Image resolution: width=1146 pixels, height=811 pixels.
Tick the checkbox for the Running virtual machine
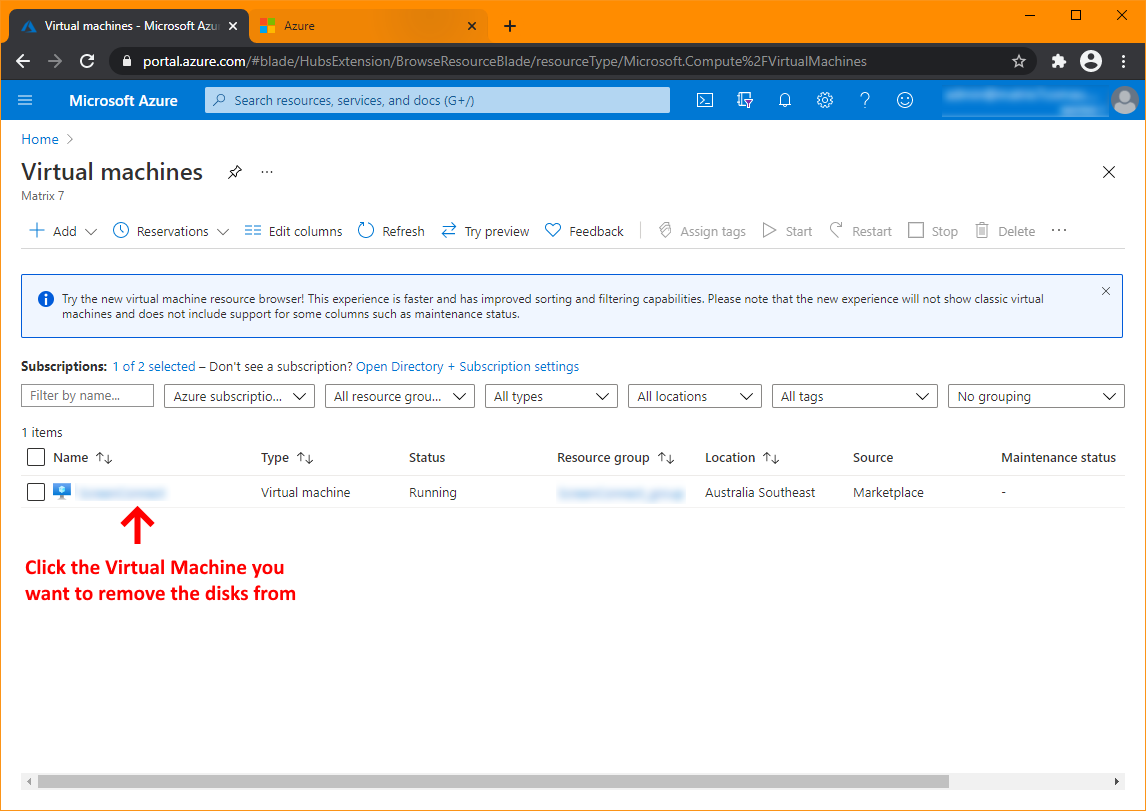[x=36, y=492]
